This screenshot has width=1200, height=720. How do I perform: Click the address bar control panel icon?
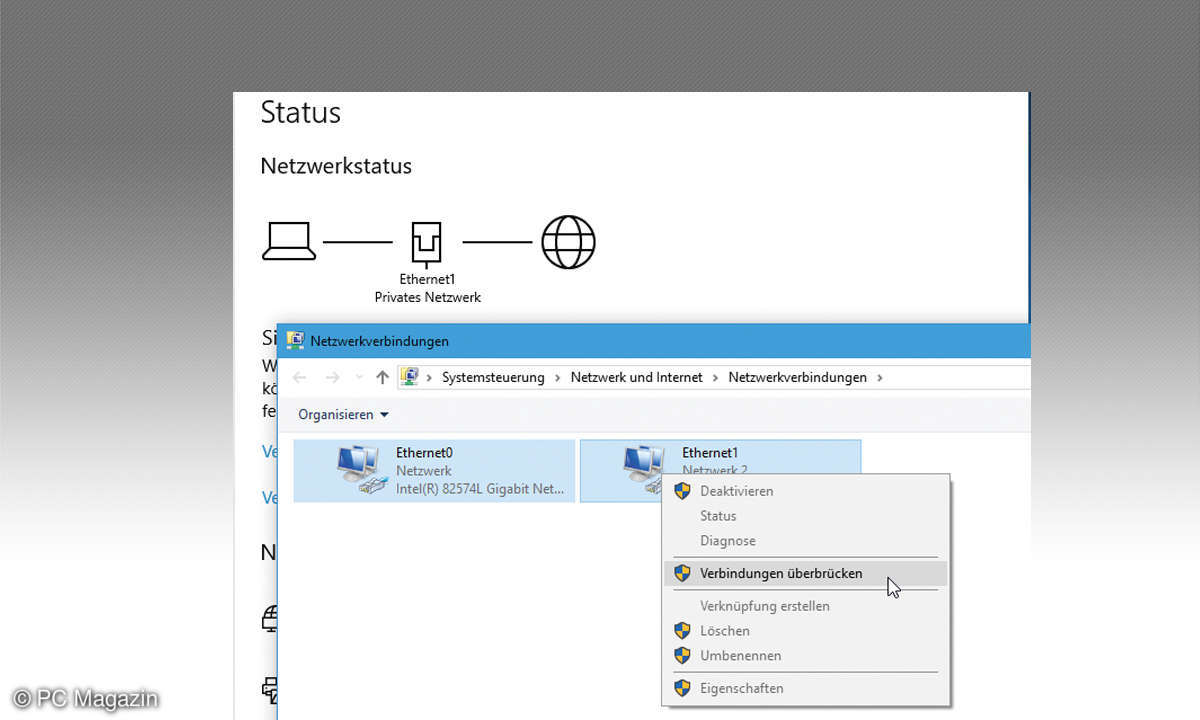[409, 377]
